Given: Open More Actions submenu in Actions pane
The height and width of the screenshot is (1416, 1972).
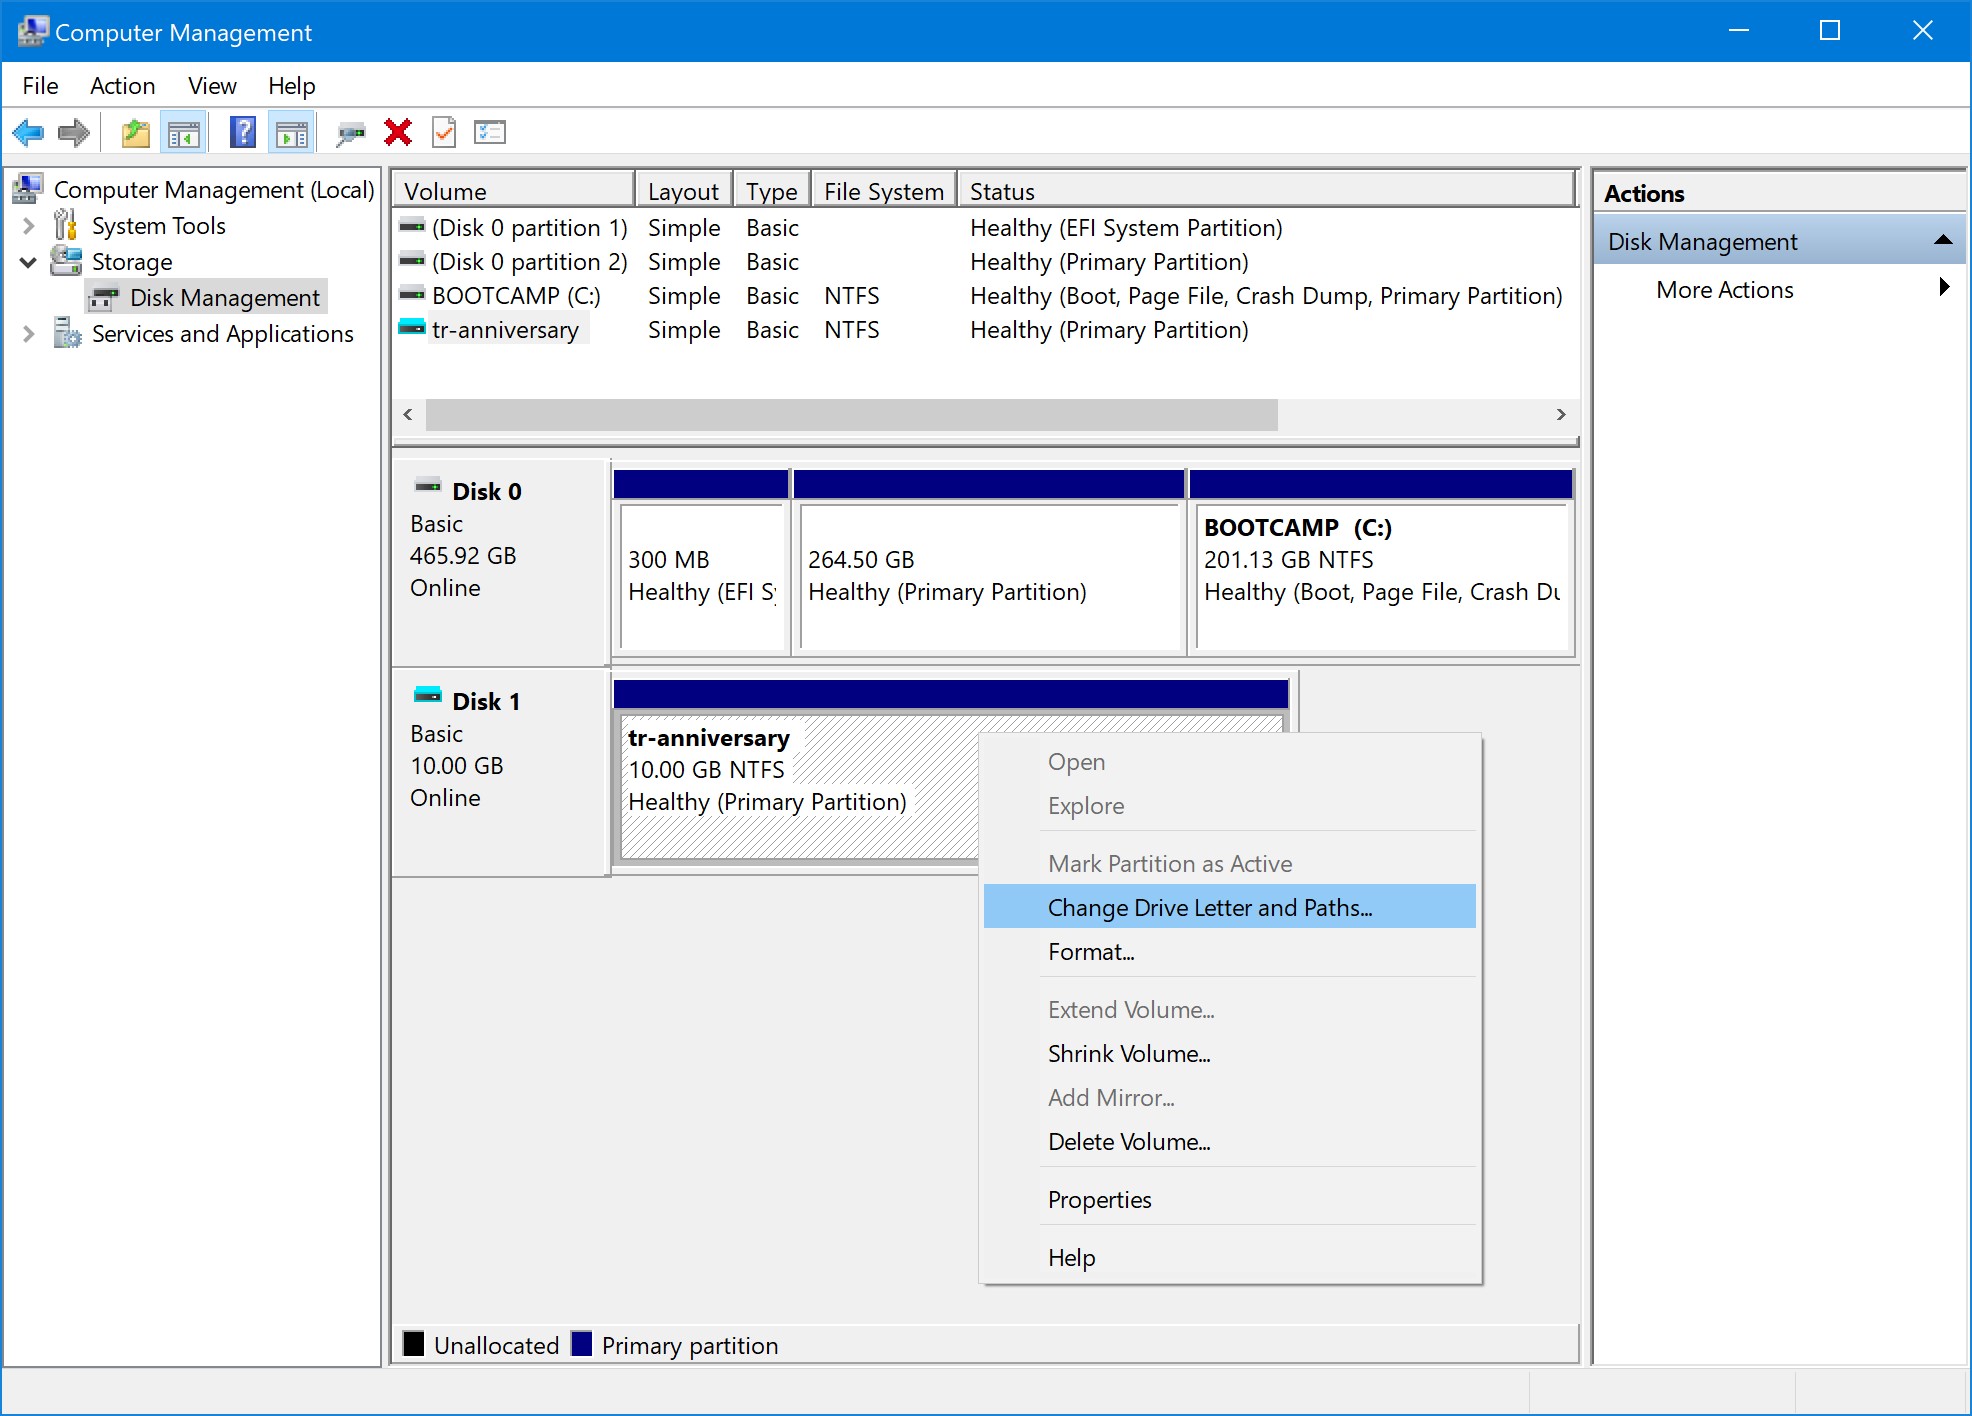Looking at the screenshot, I should [x=1724, y=290].
